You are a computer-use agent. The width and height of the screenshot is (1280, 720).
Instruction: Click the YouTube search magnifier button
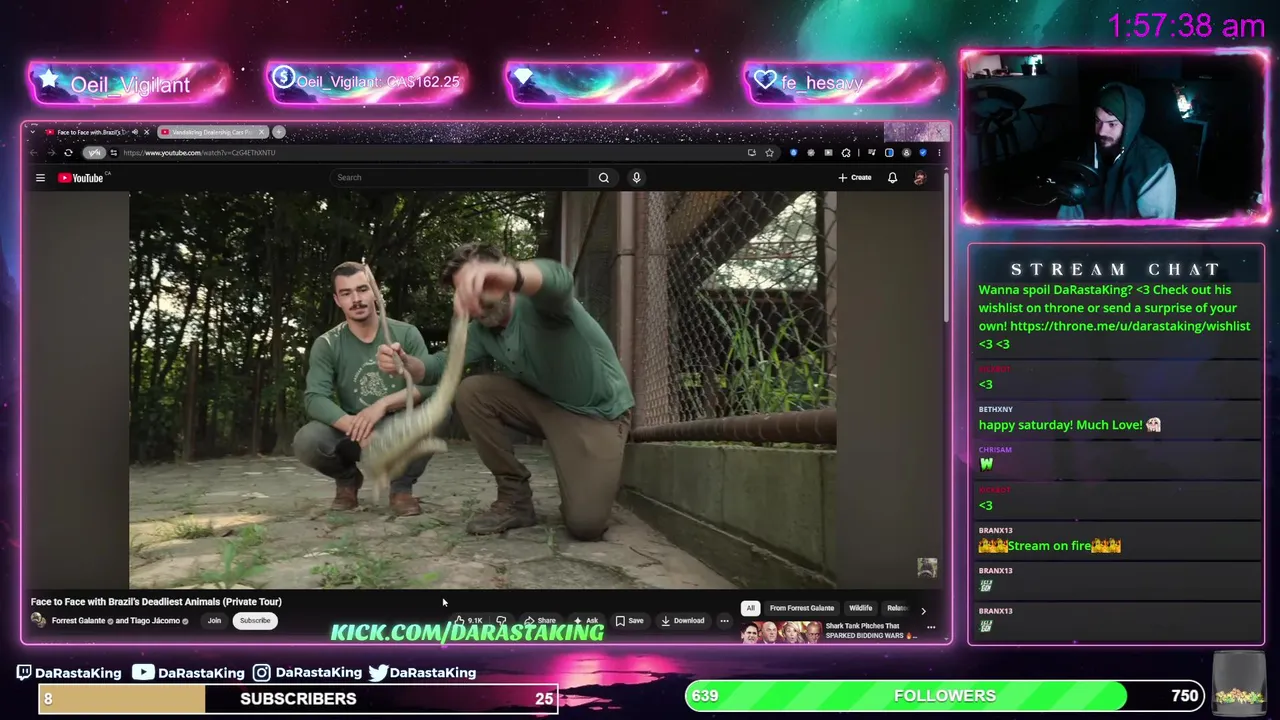pos(604,177)
